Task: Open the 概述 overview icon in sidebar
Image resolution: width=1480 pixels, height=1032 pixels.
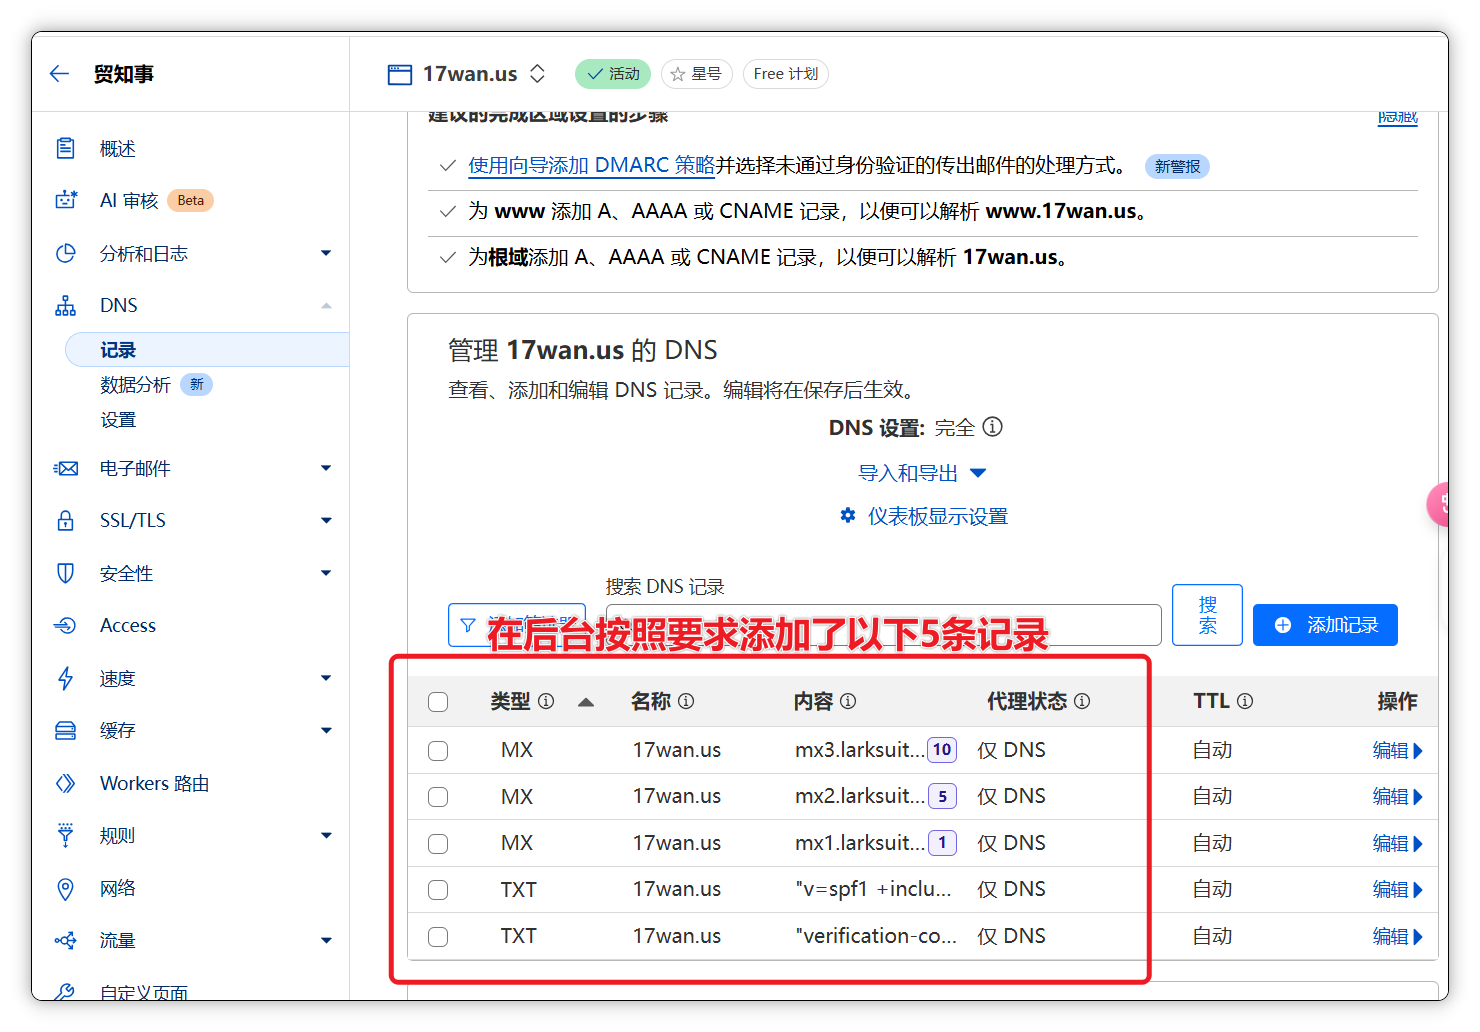Action: point(66,148)
